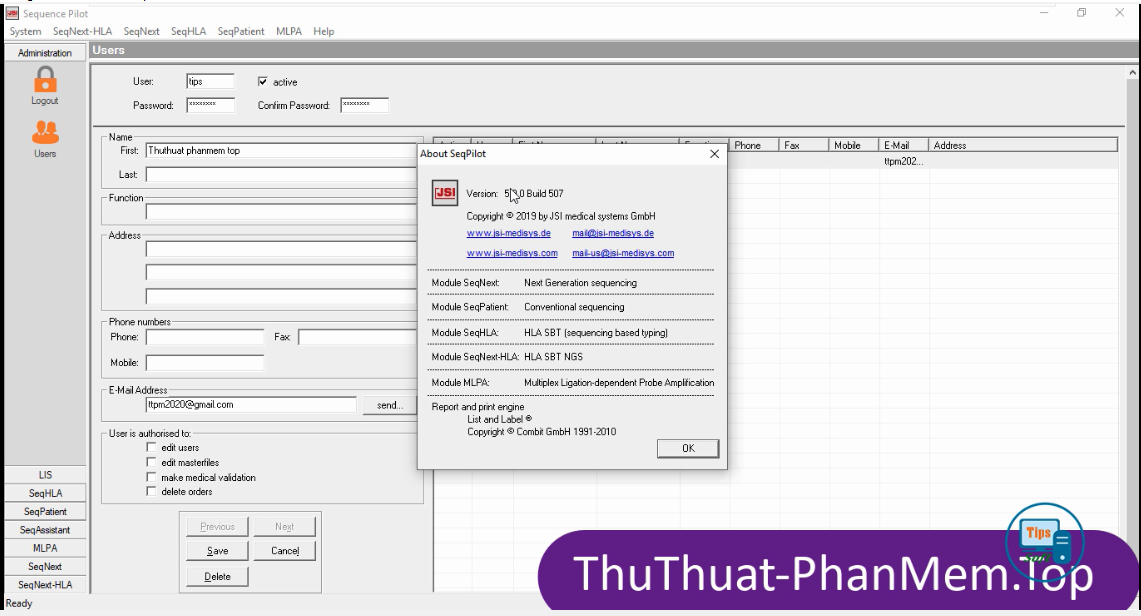
Task: Click the Address column header
Action: tap(1023, 145)
